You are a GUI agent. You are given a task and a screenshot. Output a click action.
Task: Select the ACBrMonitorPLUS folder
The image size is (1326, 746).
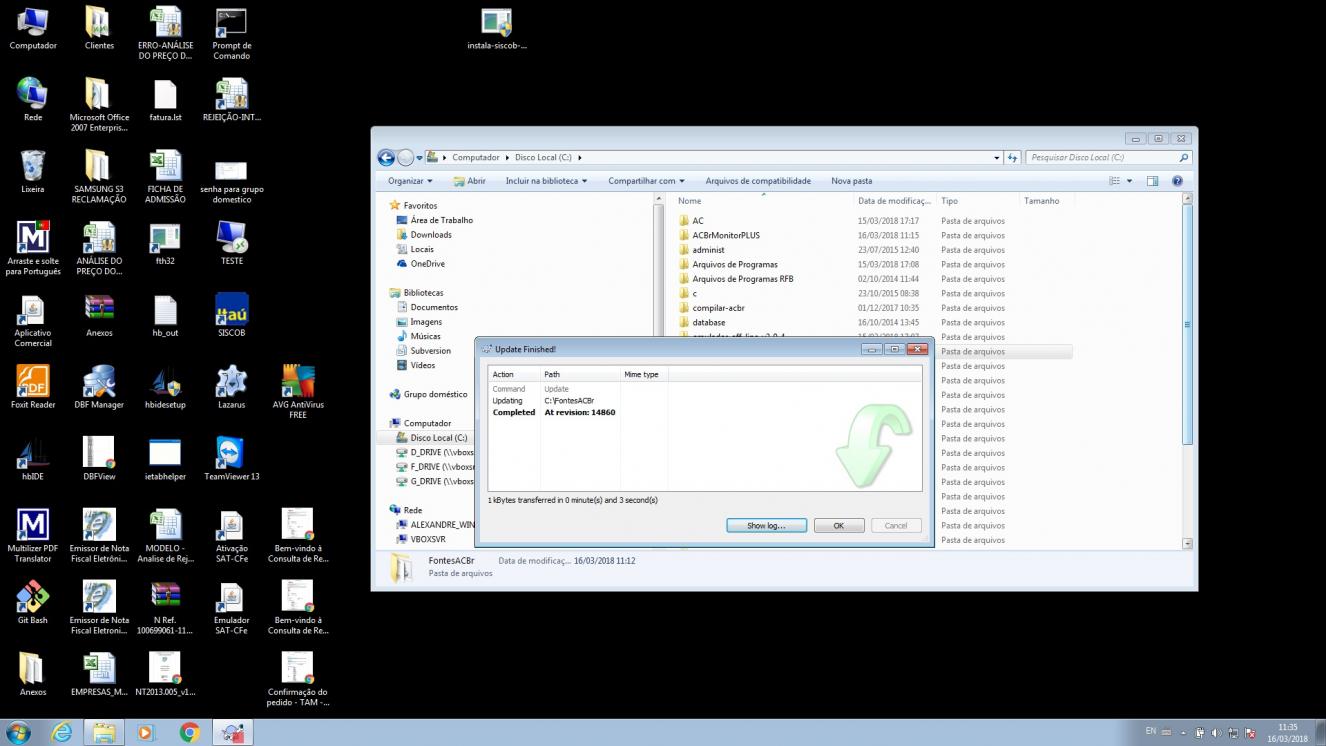(x=725, y=235)
